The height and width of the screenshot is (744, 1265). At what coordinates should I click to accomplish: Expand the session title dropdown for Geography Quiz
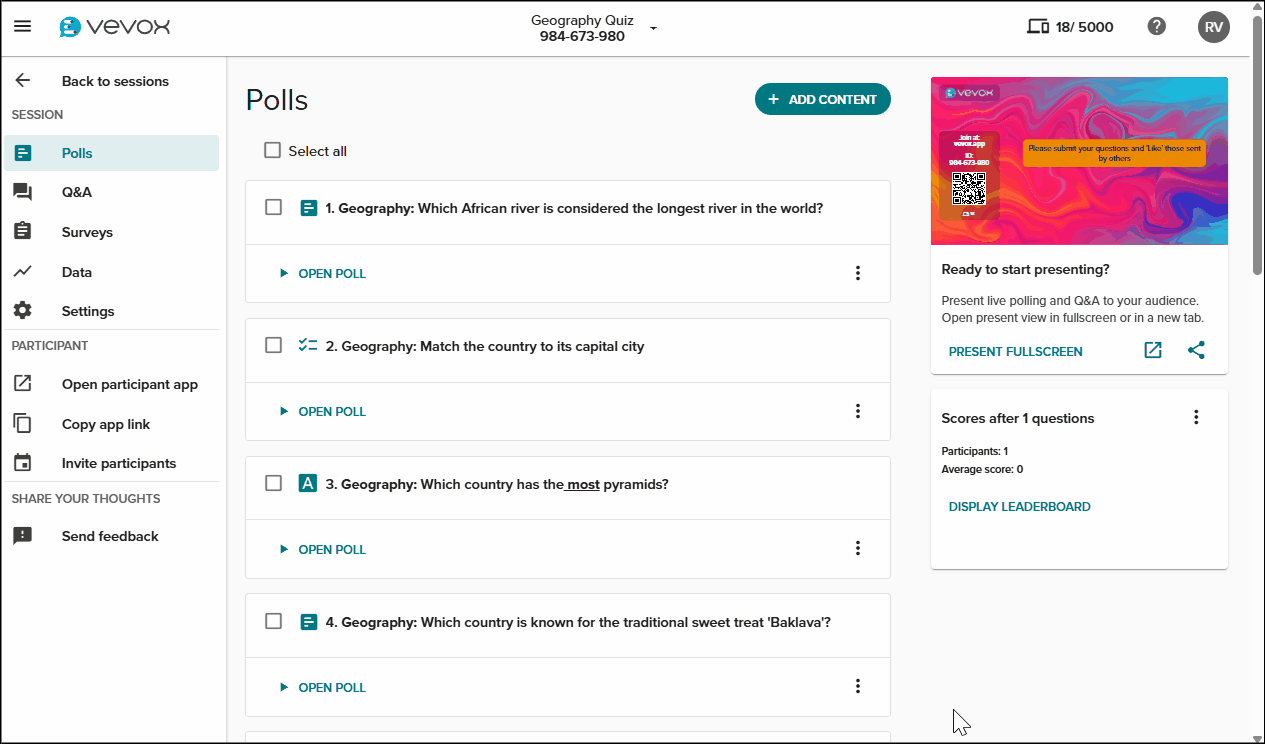point(654,29)
